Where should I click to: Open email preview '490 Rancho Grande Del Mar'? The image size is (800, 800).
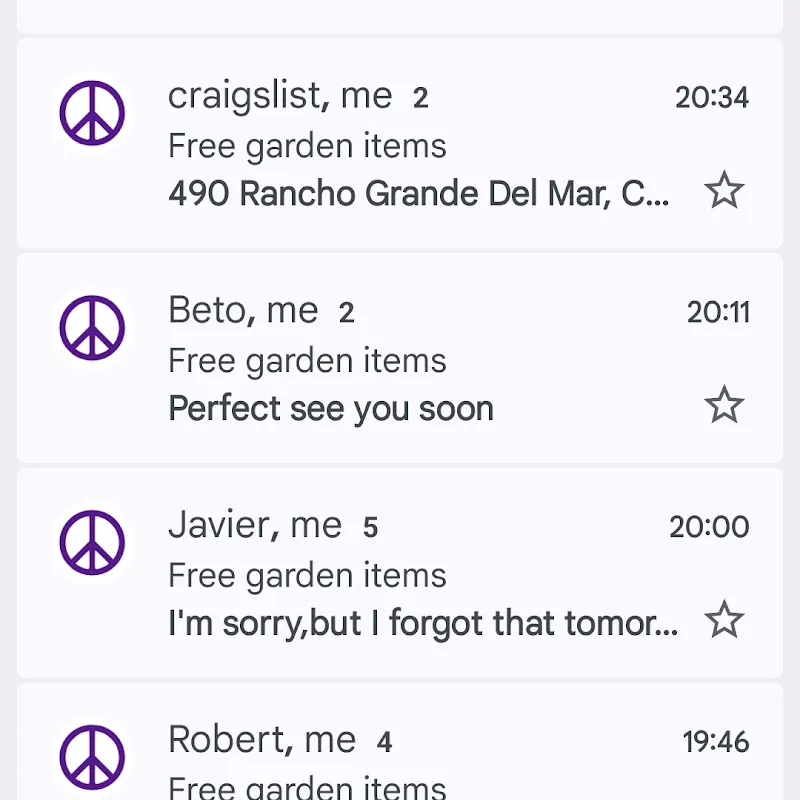pyautogui.click(x=418, y=194)
